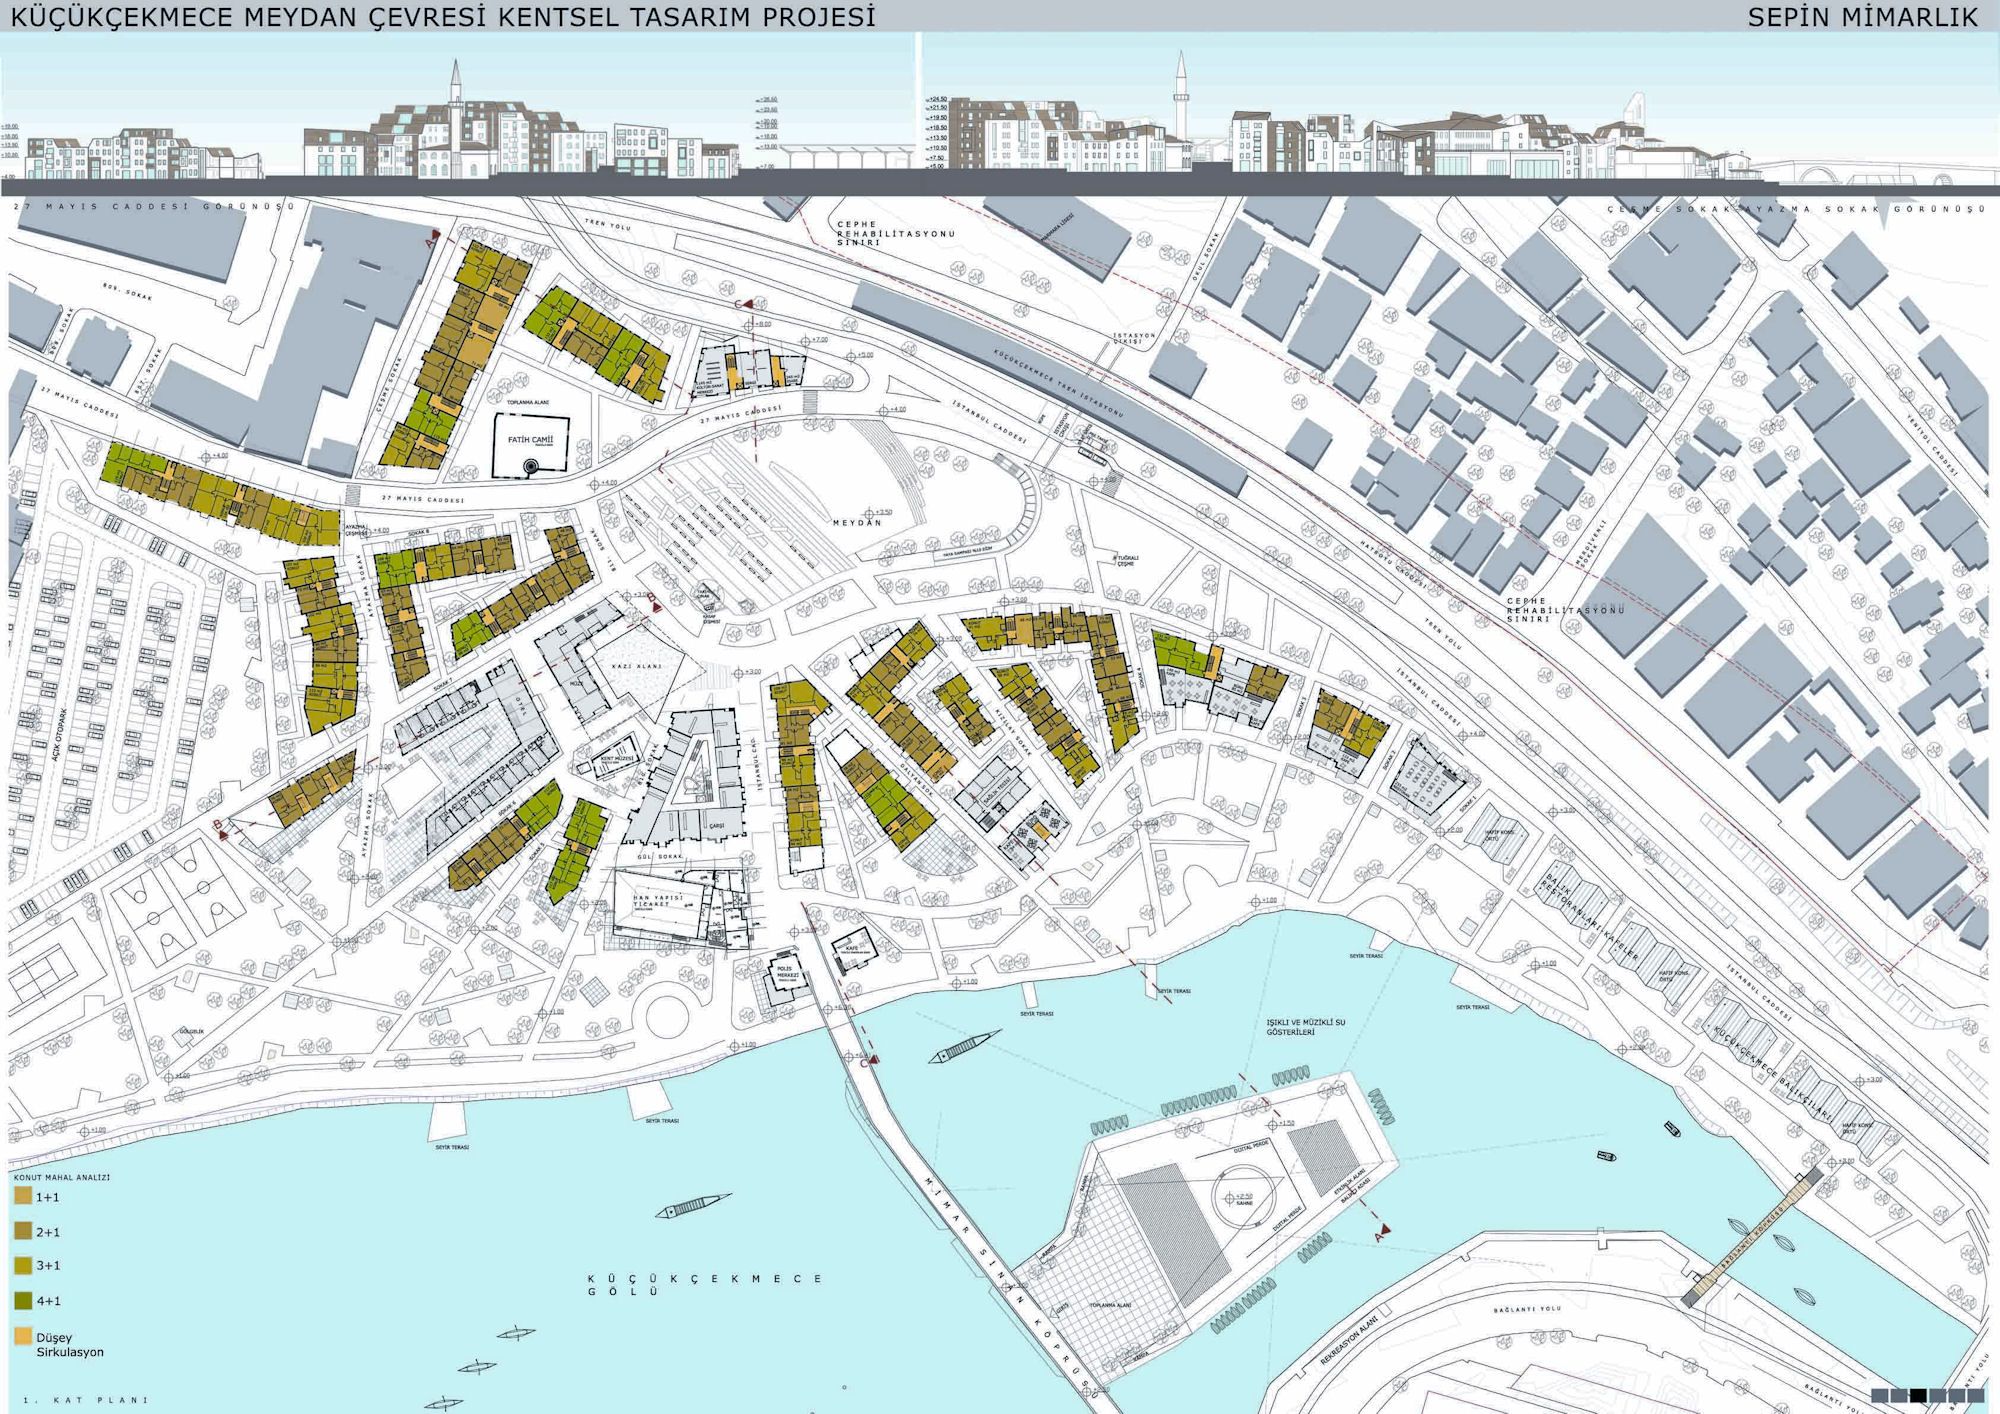This screenshot has width=2000, height=1414.
Task: Click the MEYDAN square label
Action: pyautogui.click(x=857, y=523)
